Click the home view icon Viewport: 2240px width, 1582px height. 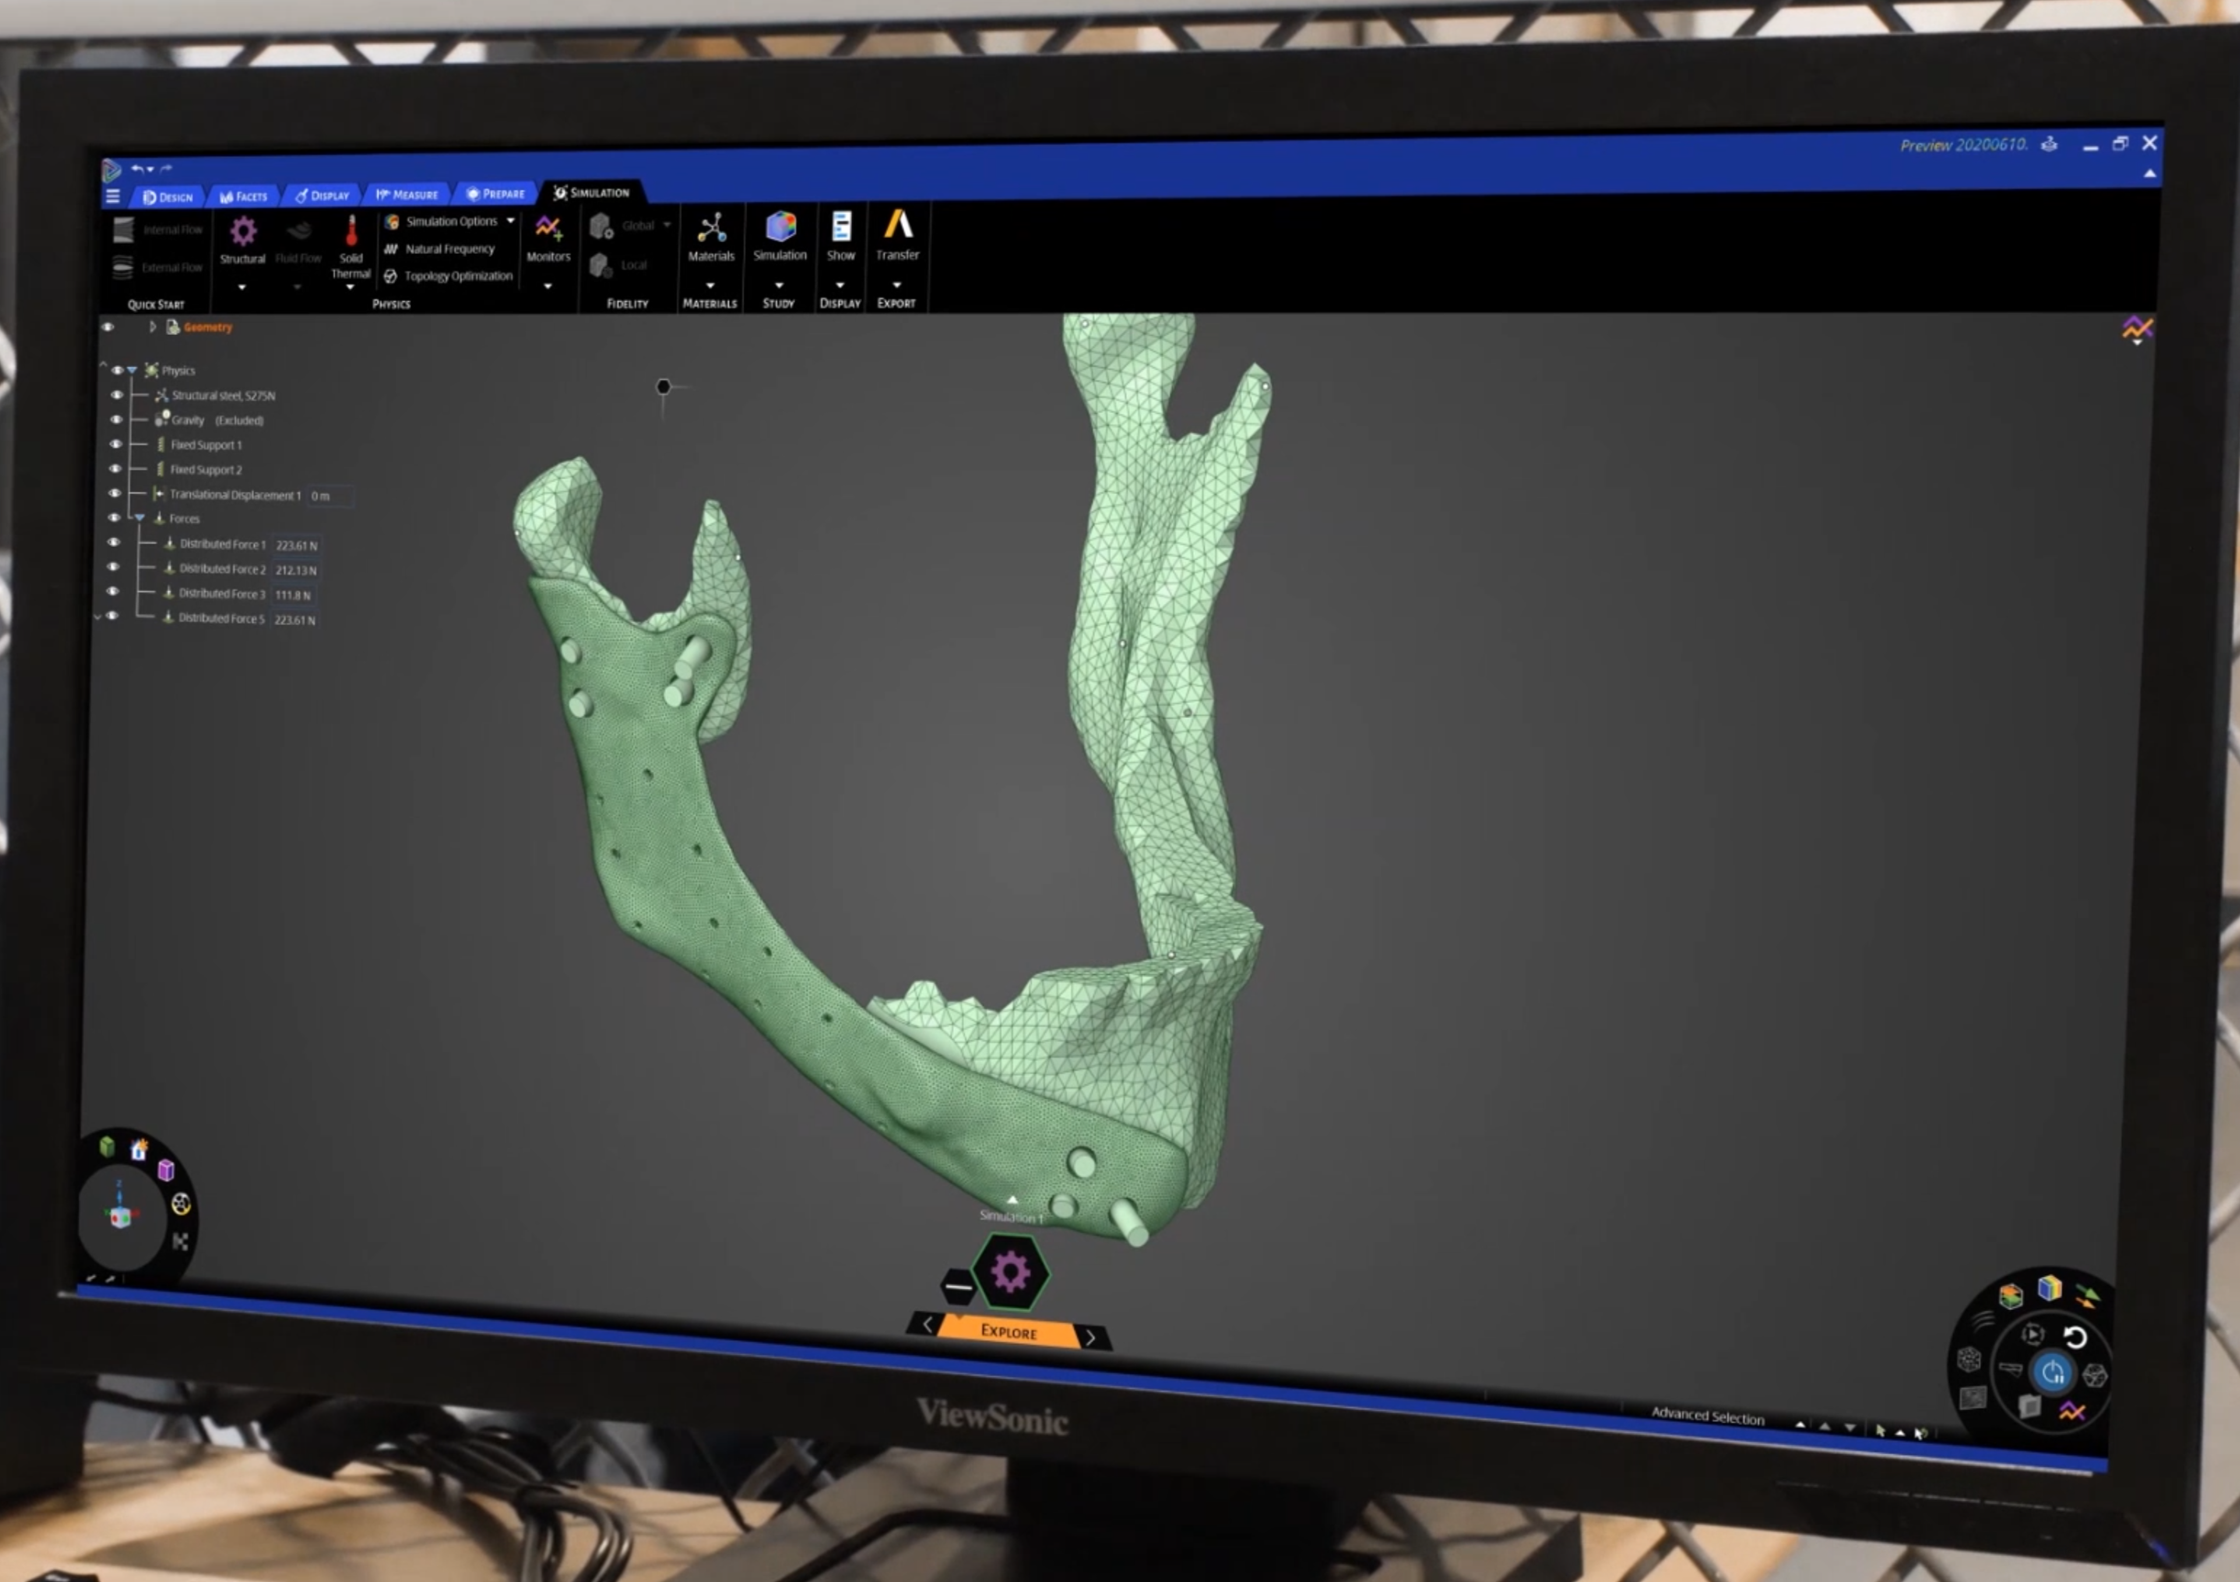[x=138, y=1150]
